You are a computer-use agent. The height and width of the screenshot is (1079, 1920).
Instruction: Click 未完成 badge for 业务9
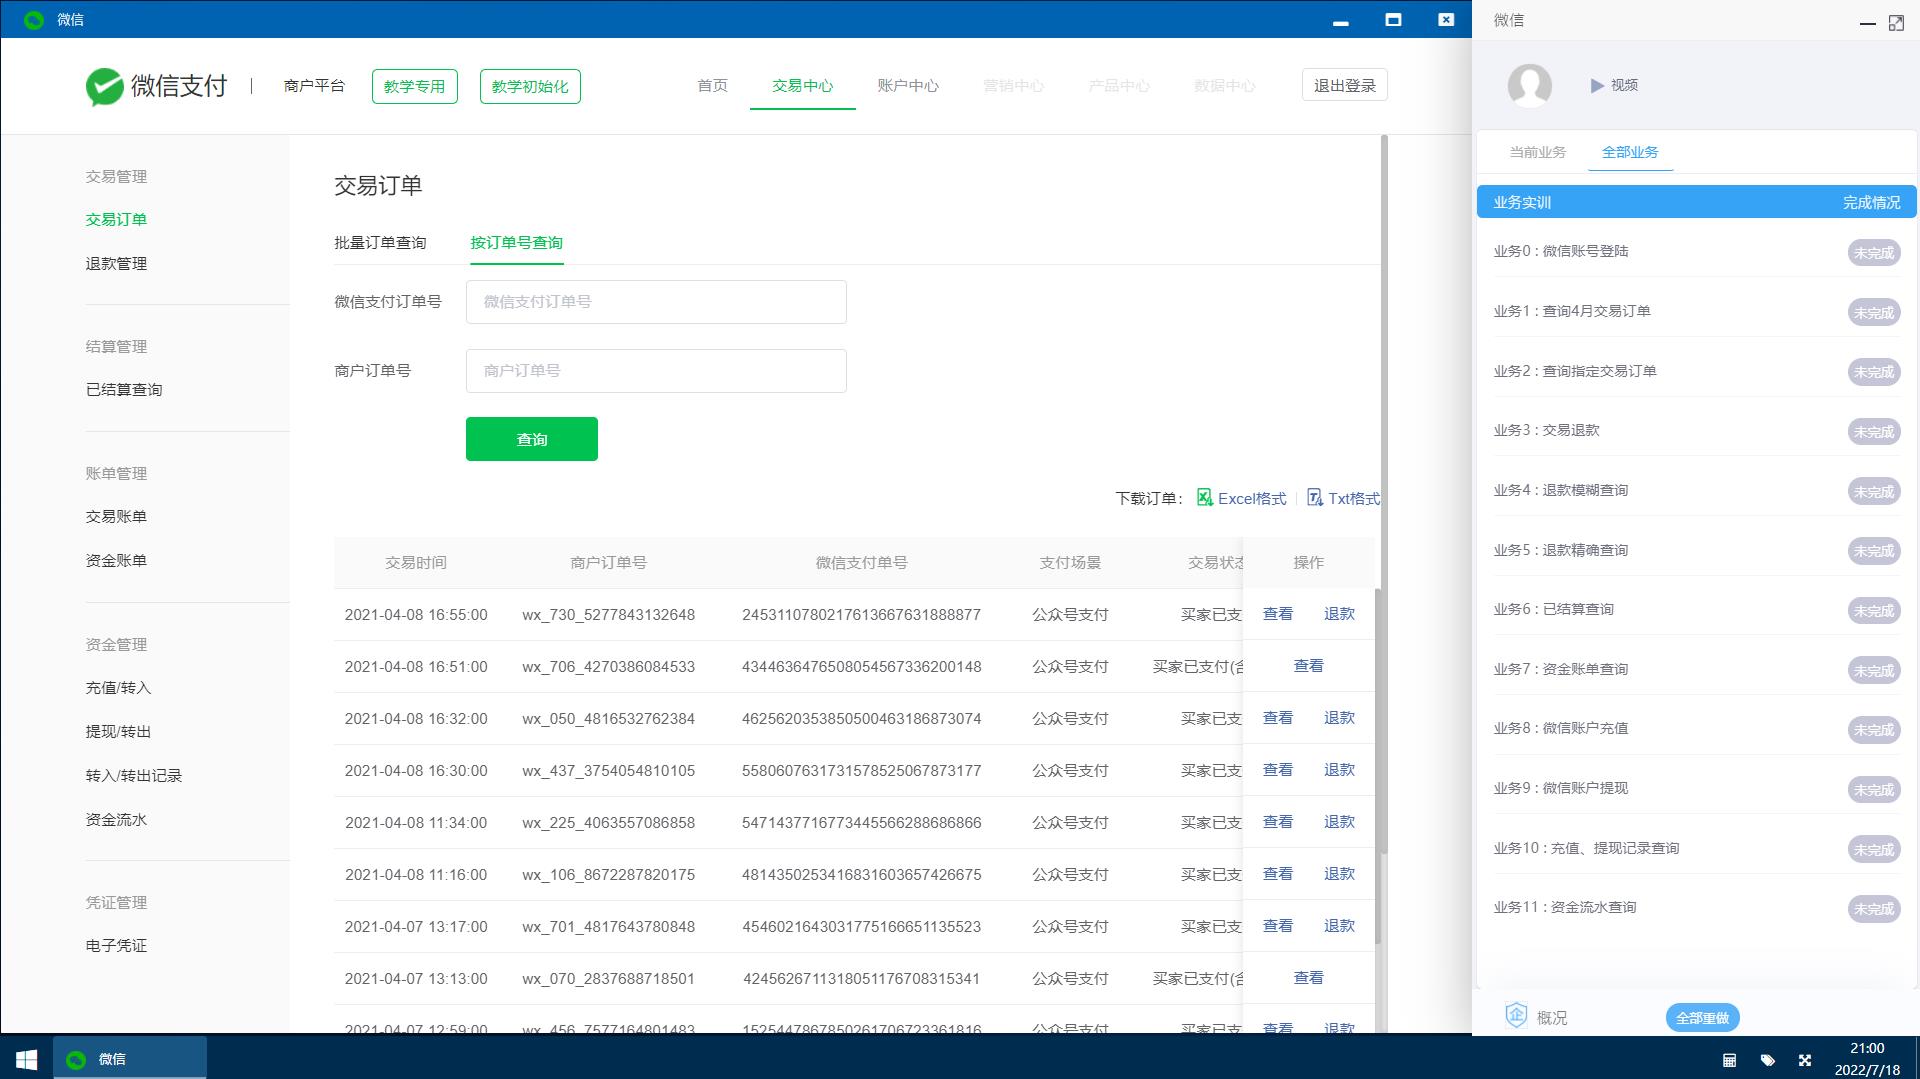1873,790
